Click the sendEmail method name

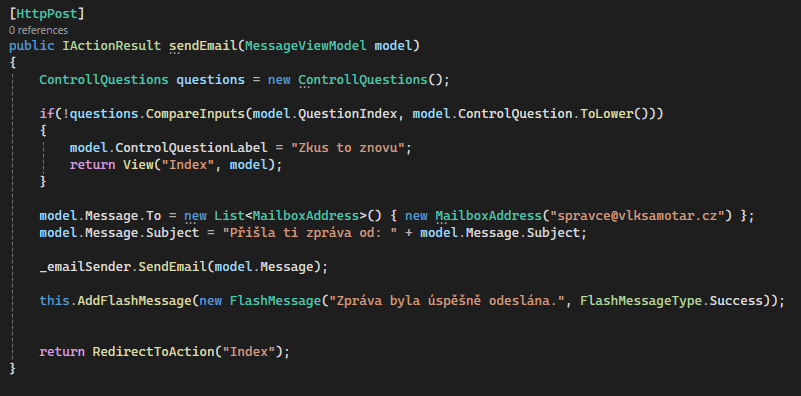(203, 45)
